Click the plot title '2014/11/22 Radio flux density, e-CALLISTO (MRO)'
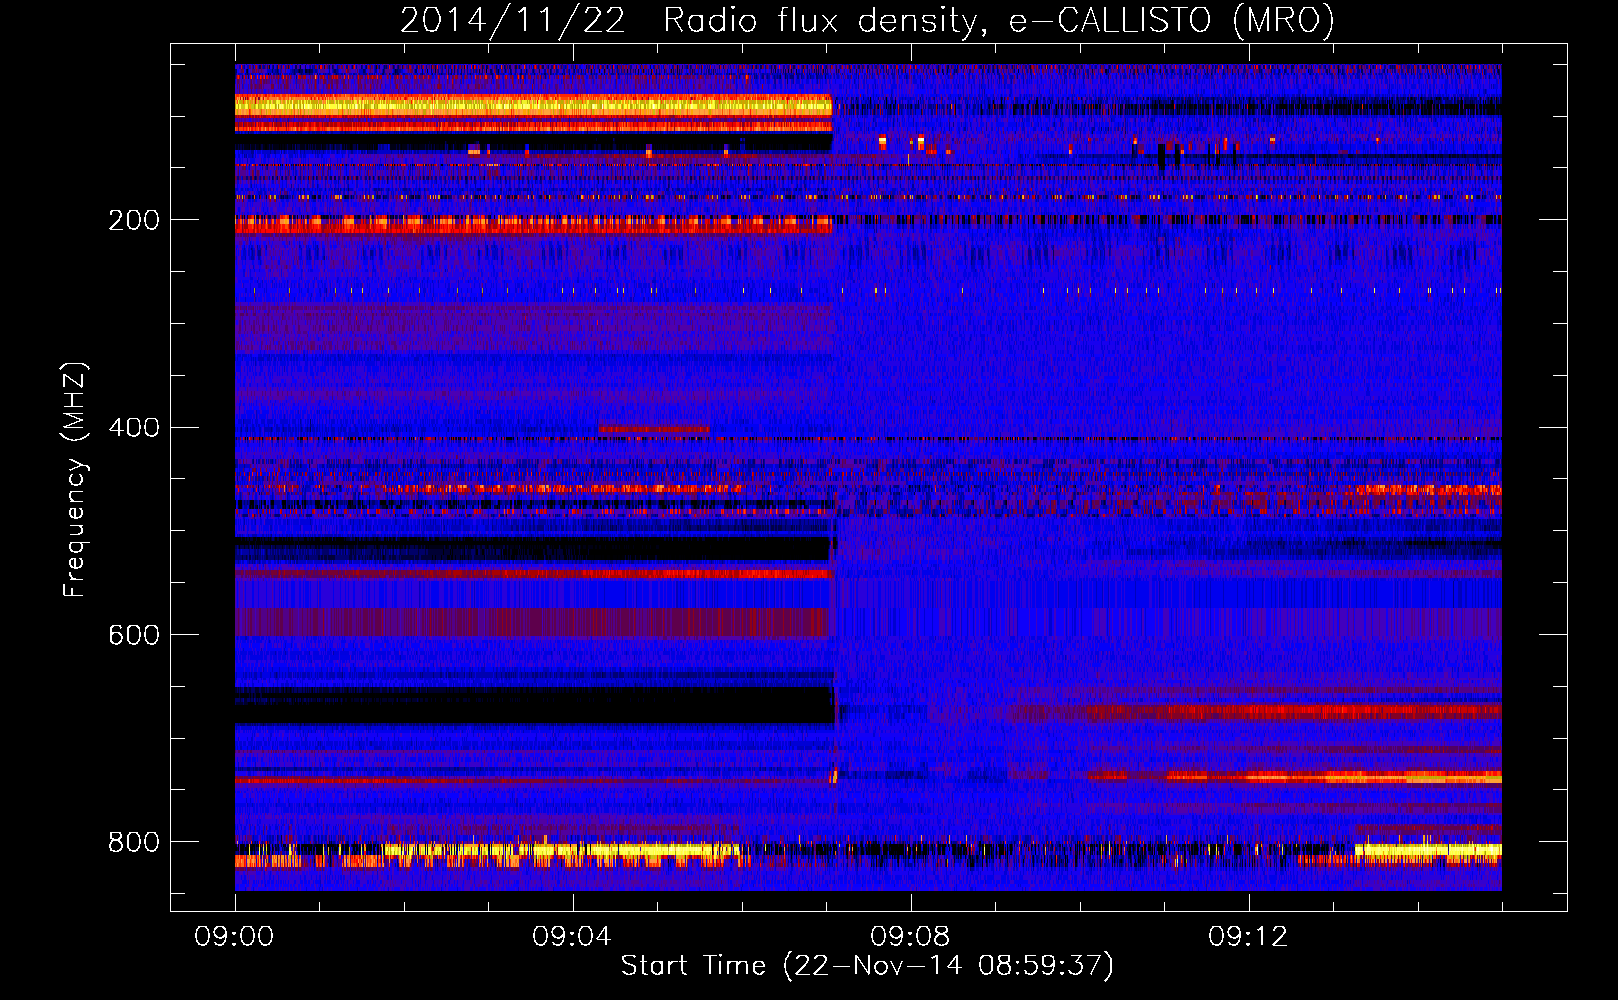1618x1000 pixels. tap(867, 20)
